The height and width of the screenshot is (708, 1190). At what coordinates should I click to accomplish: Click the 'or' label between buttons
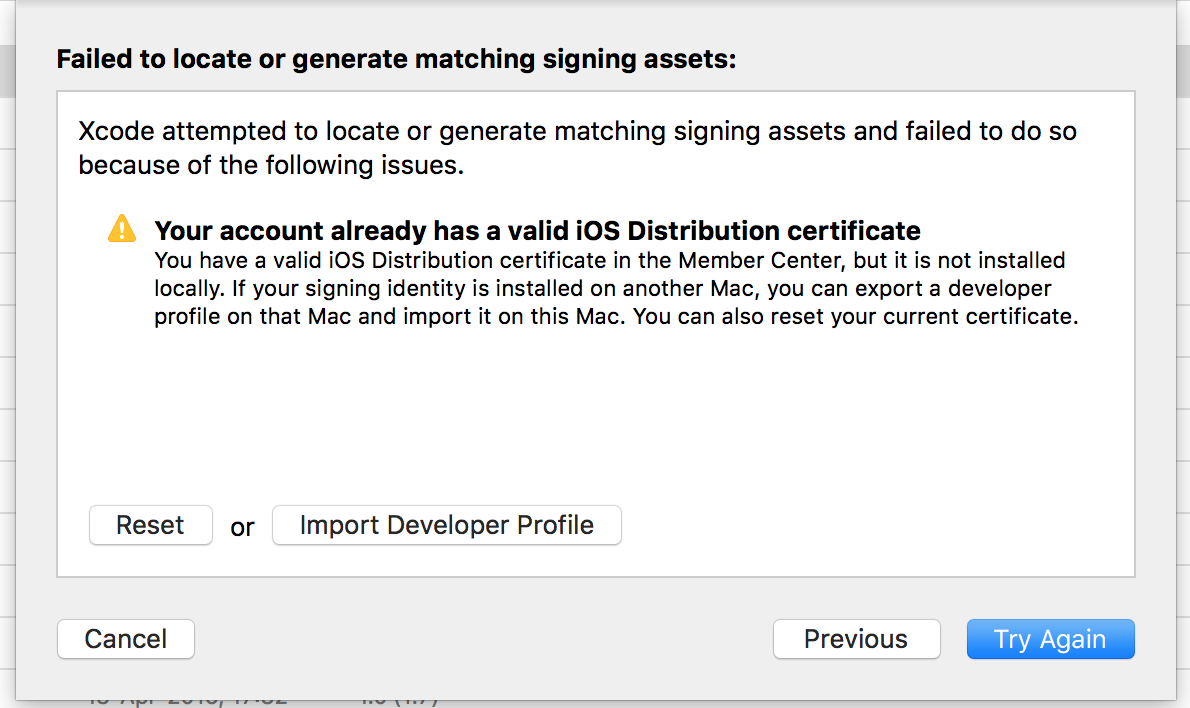click(242, 527)
